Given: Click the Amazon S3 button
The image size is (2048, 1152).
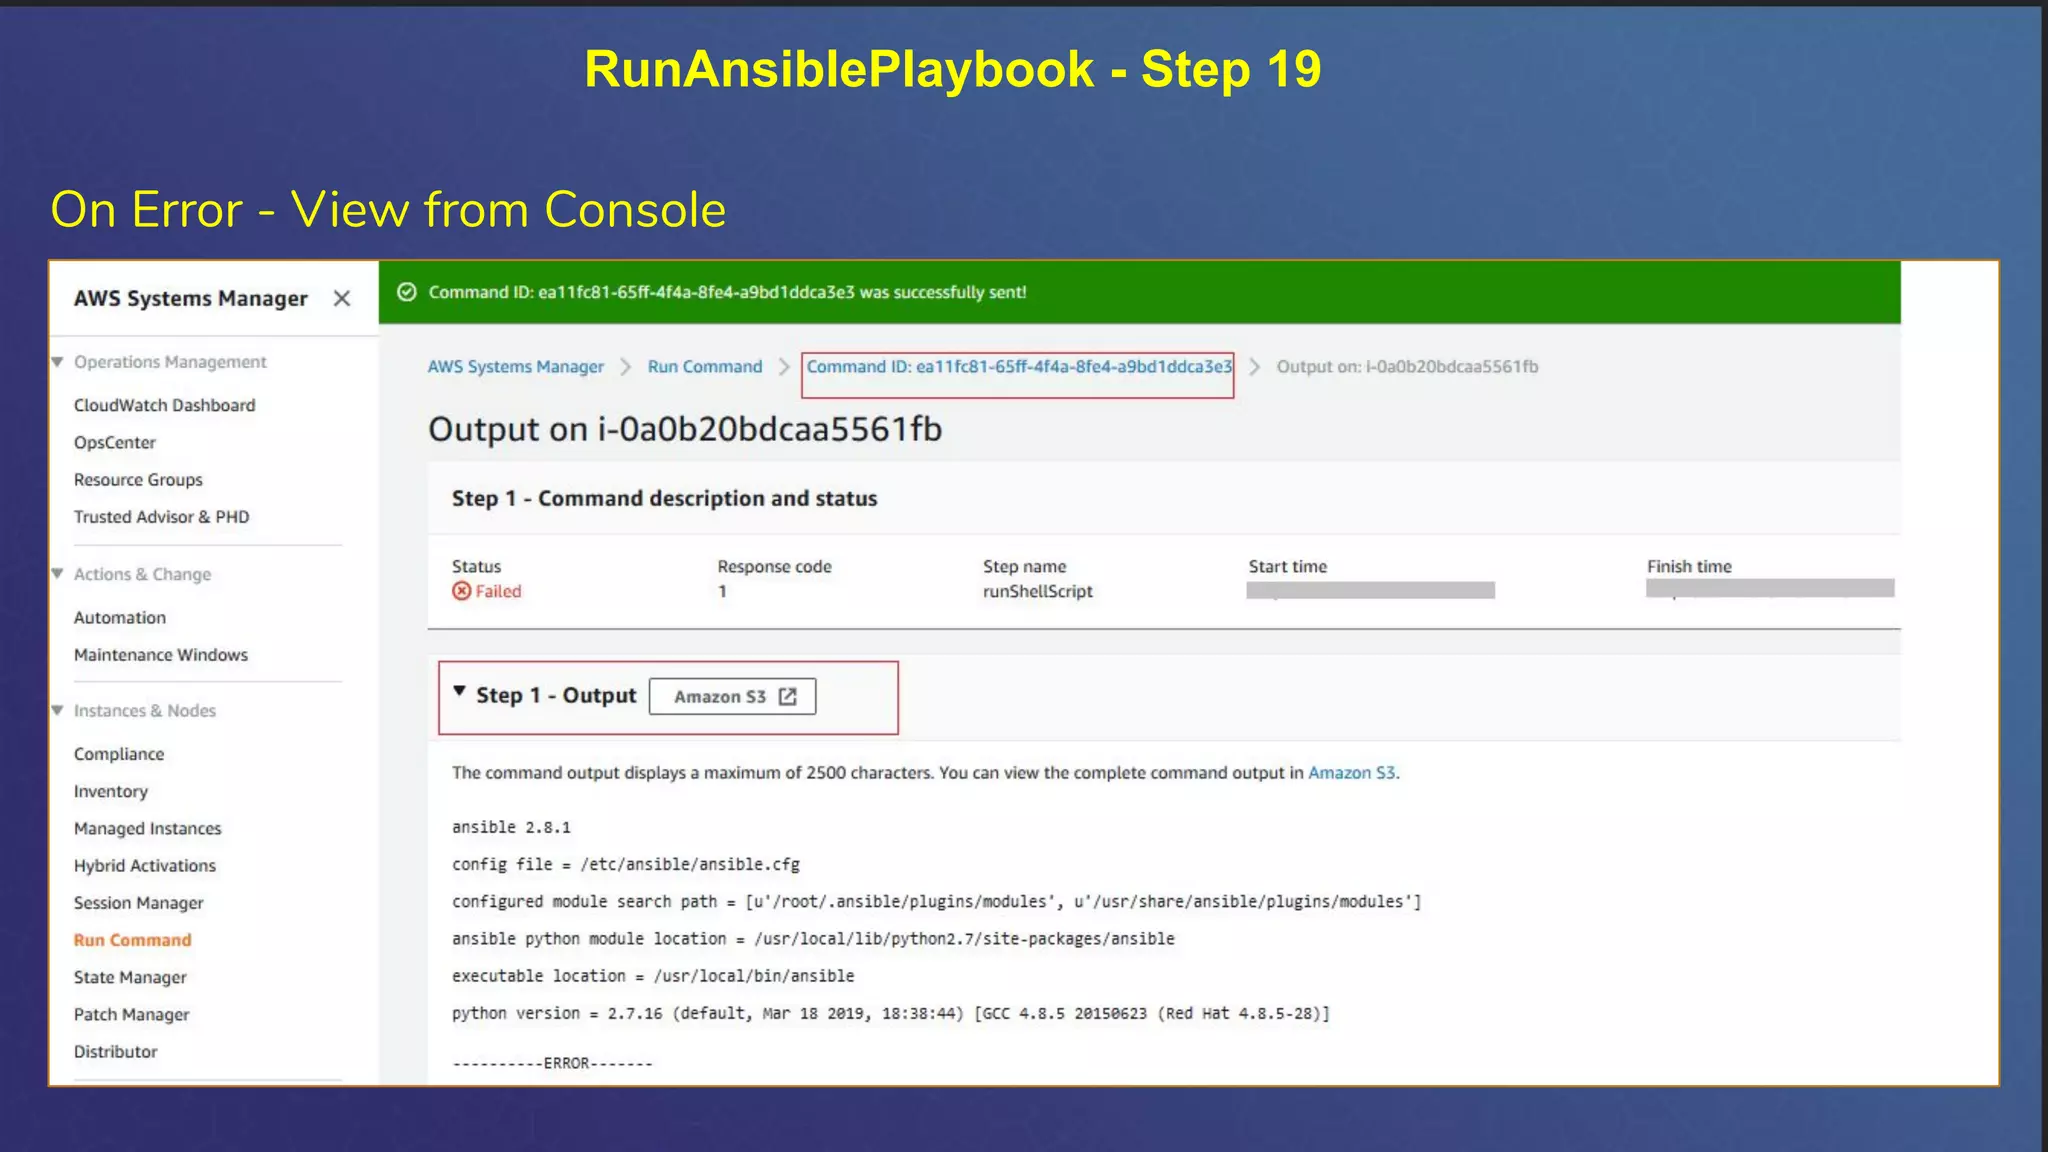Looking at the screenshot, I should coord(732,696).
